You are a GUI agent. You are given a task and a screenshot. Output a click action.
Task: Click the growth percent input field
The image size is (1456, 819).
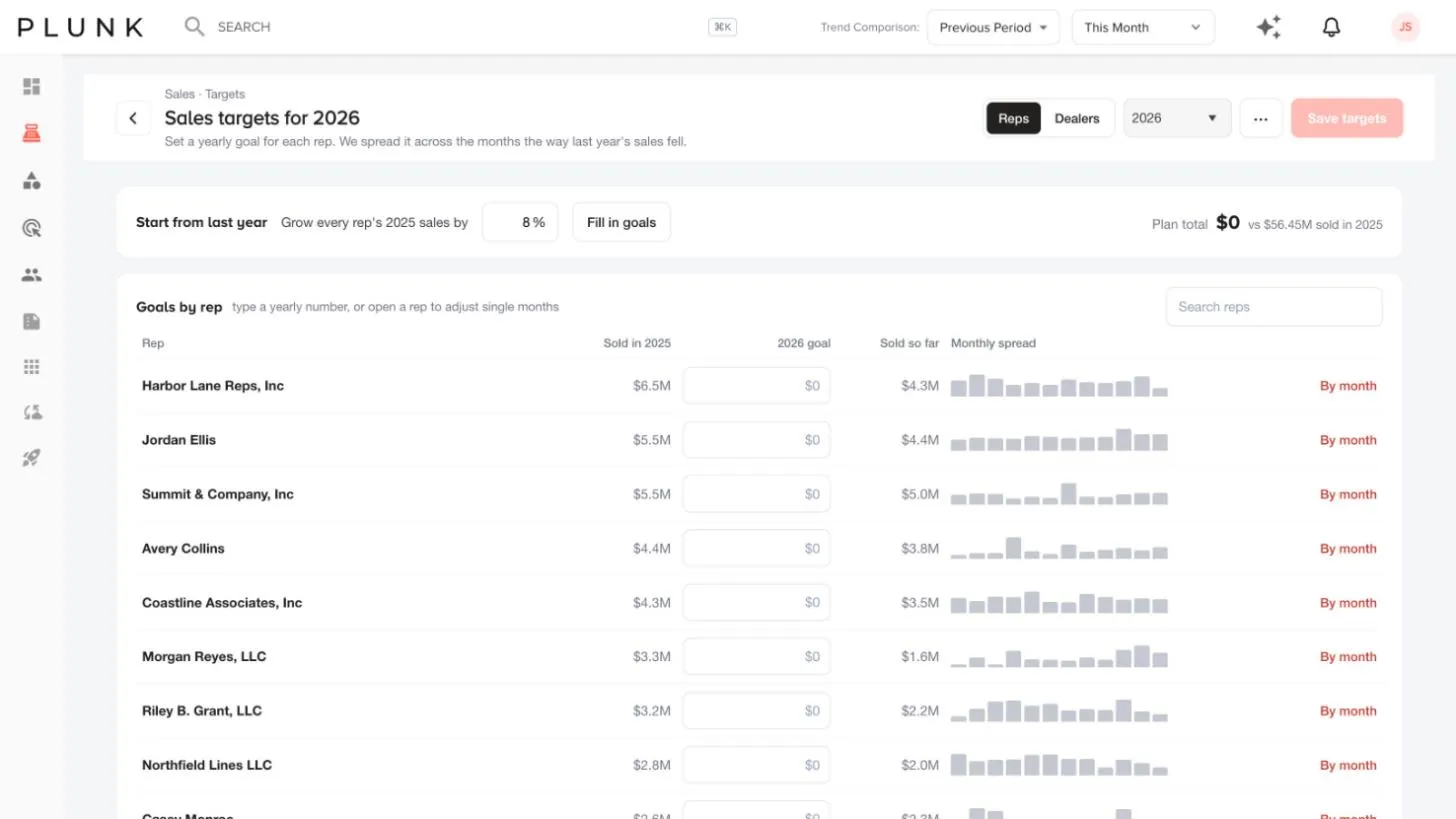tap(520, 222)
